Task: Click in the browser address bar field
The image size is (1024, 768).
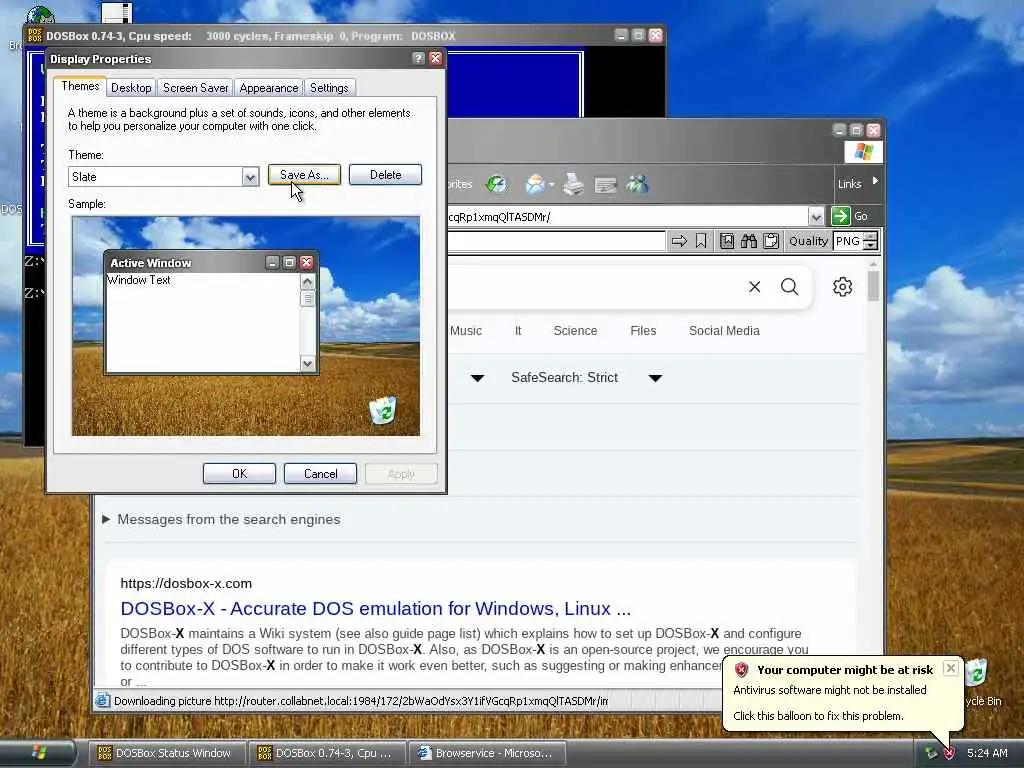Action: point(627,216)
